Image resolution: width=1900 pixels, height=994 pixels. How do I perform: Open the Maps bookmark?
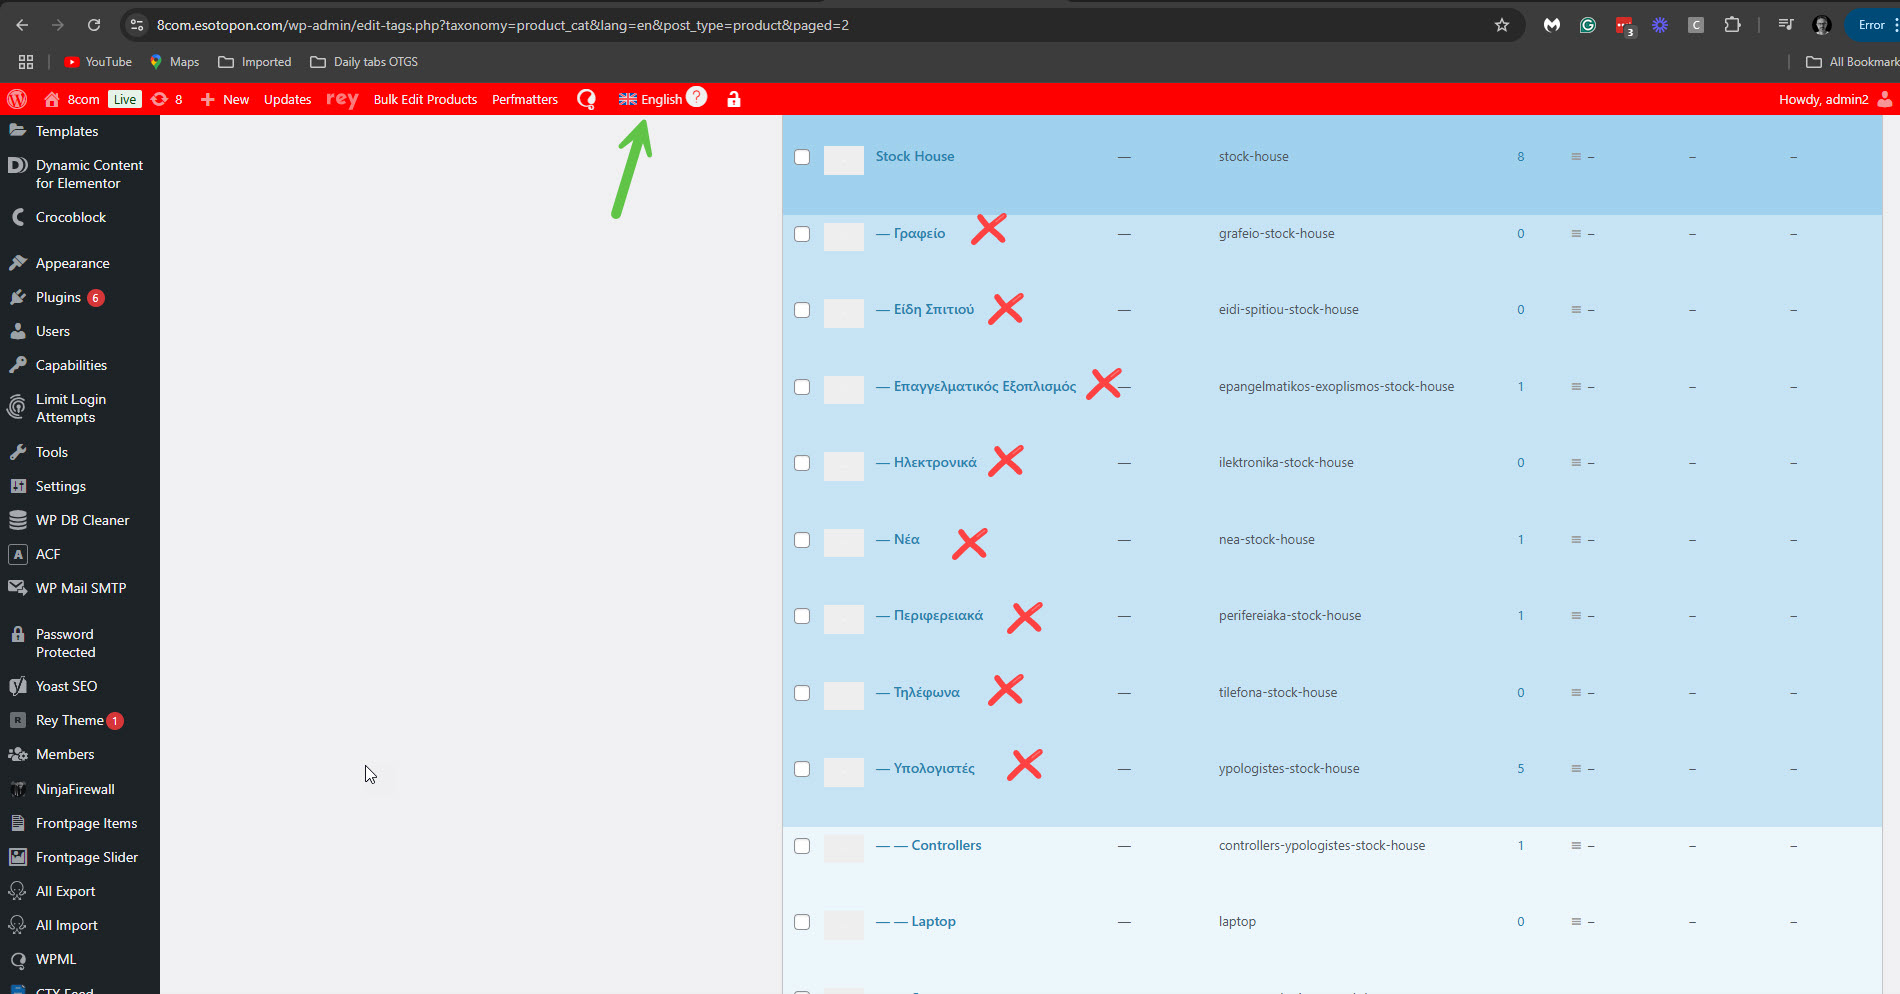click(x=174, y=62)
